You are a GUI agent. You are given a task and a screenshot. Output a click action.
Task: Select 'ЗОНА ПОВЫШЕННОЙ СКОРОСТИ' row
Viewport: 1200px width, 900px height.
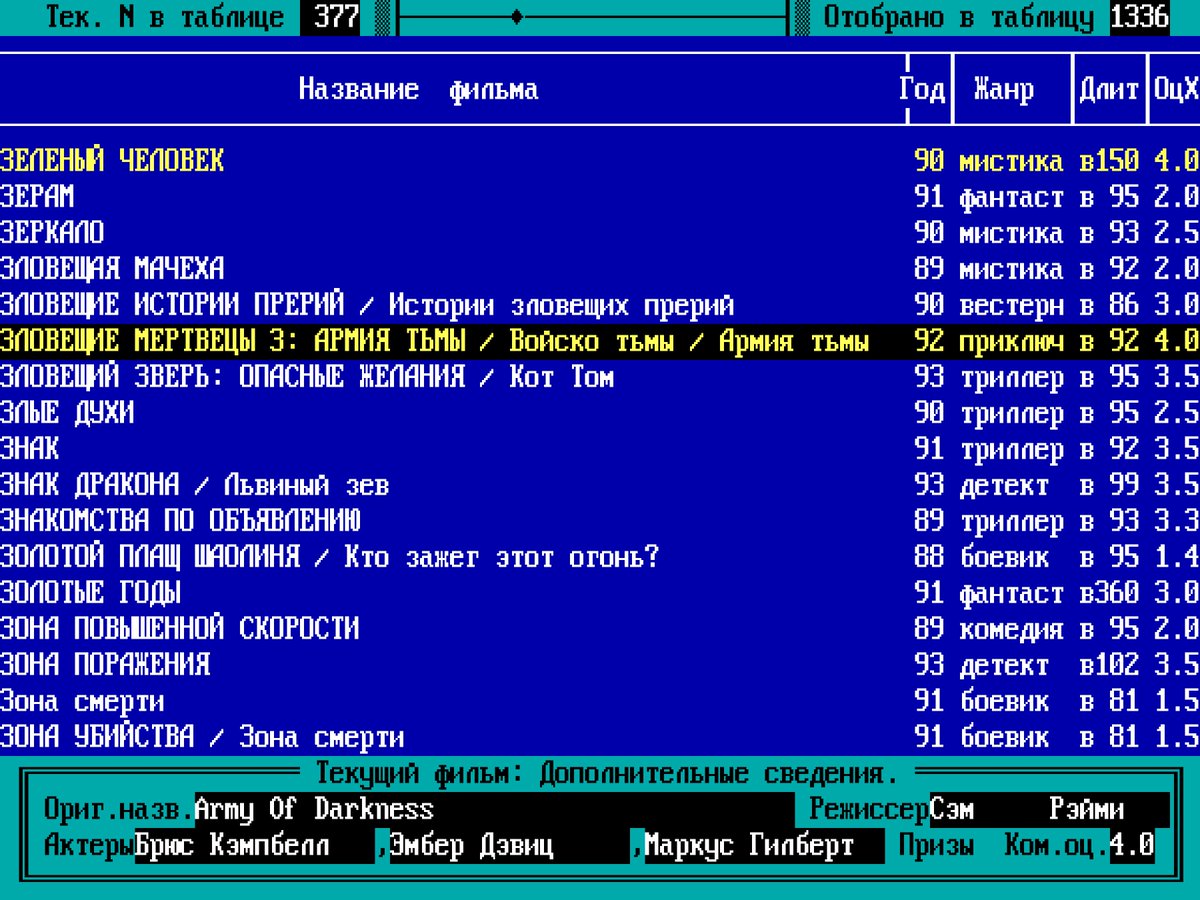point(600,629)
